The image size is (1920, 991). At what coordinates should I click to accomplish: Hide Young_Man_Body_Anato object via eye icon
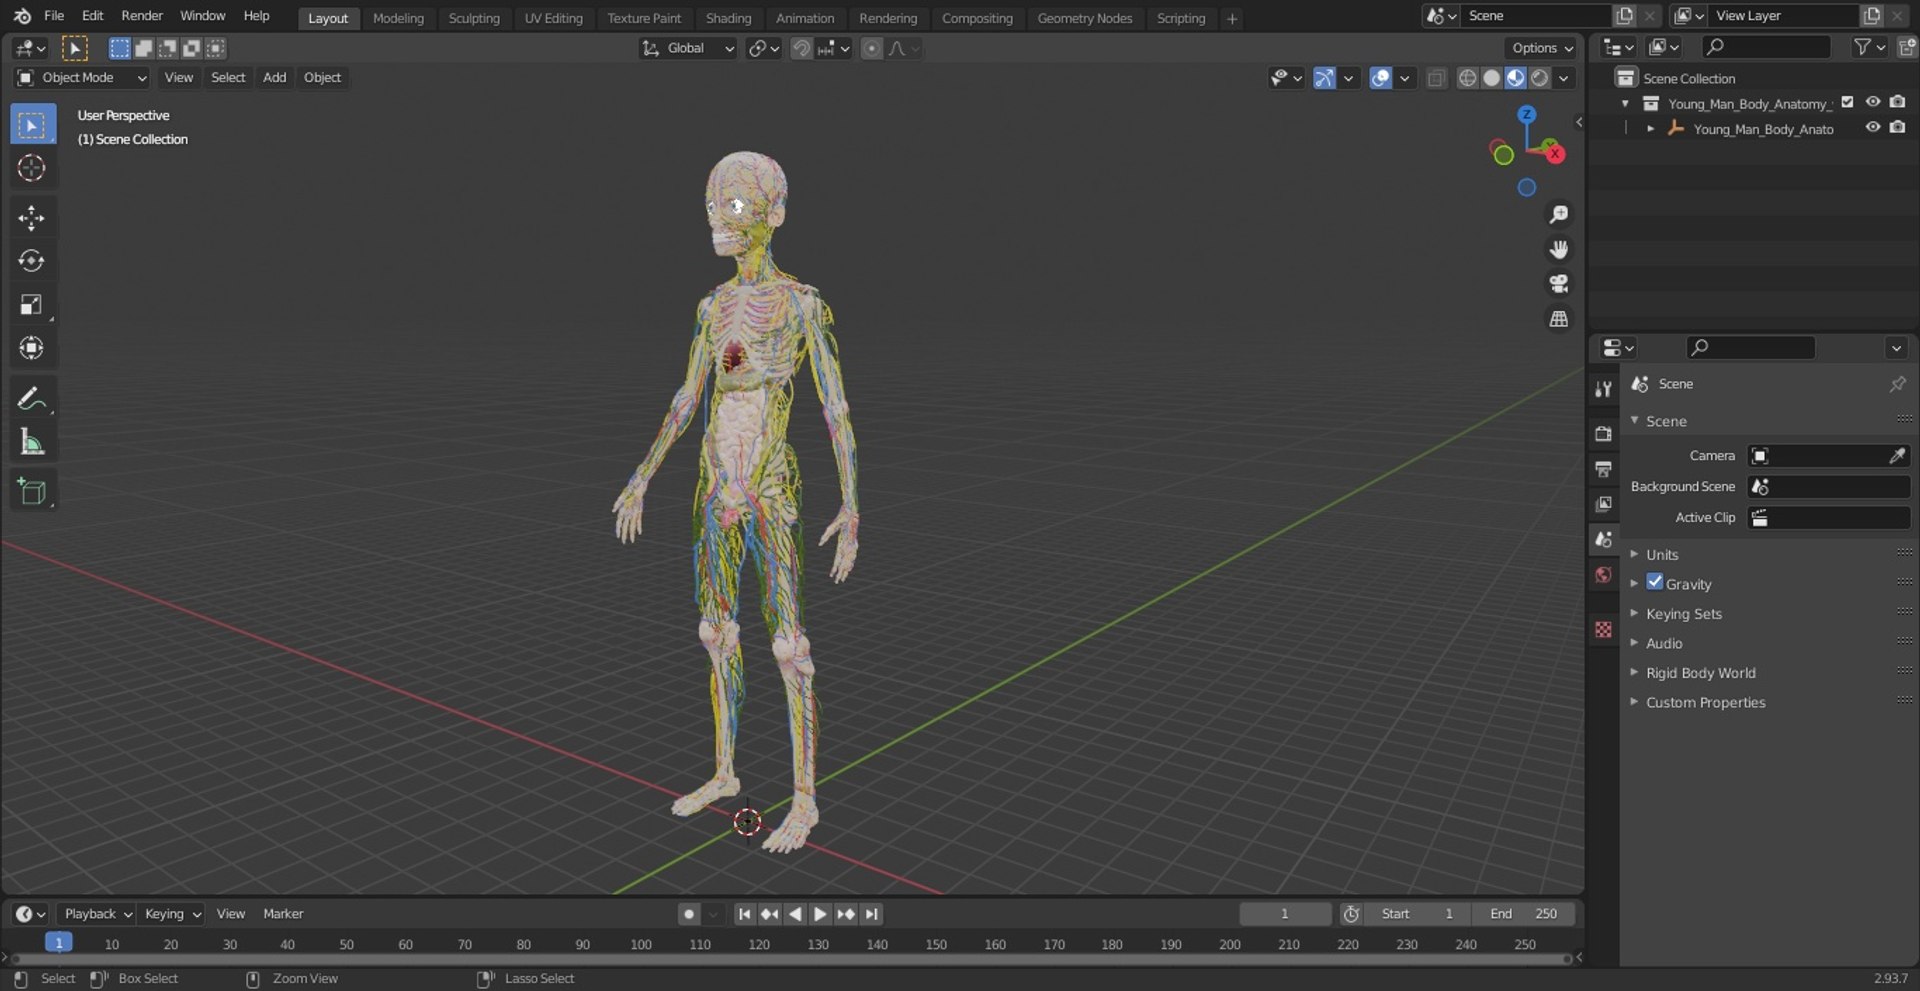(x=1872, y=127)
